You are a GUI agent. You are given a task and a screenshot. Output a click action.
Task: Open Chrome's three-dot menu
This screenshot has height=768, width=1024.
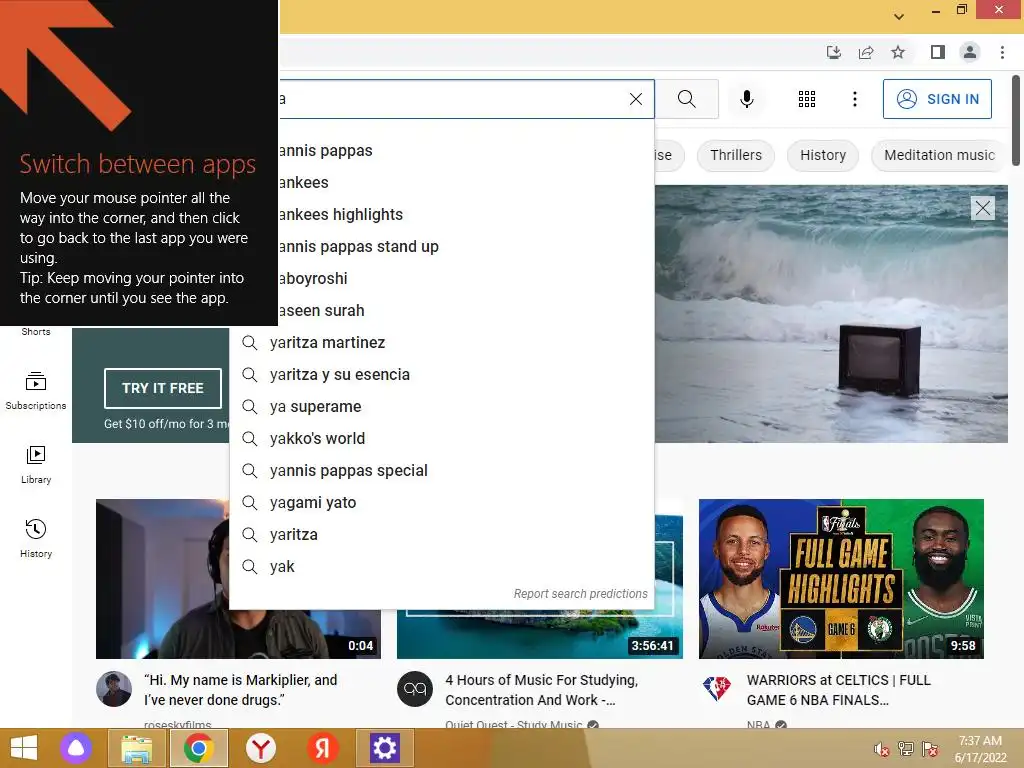click(1002, 52)
